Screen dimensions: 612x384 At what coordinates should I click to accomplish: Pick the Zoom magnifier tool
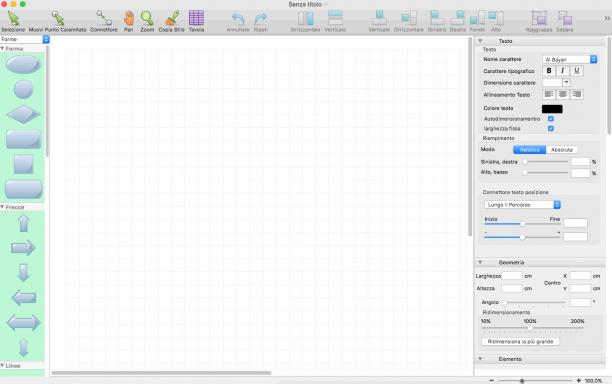[147, 19]
